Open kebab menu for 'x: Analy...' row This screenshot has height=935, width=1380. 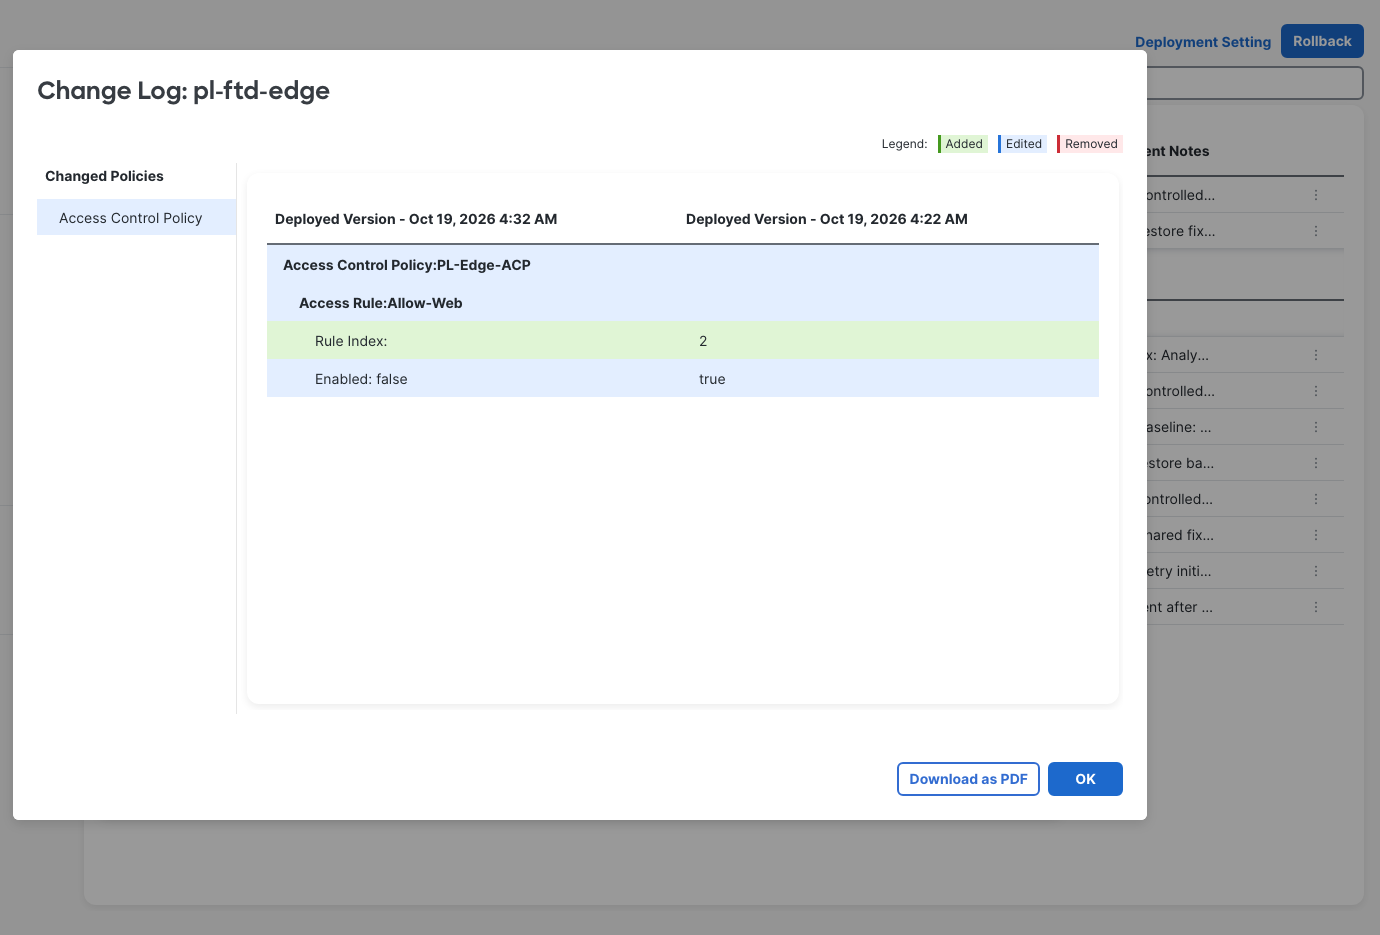(x=1316, y=355)
